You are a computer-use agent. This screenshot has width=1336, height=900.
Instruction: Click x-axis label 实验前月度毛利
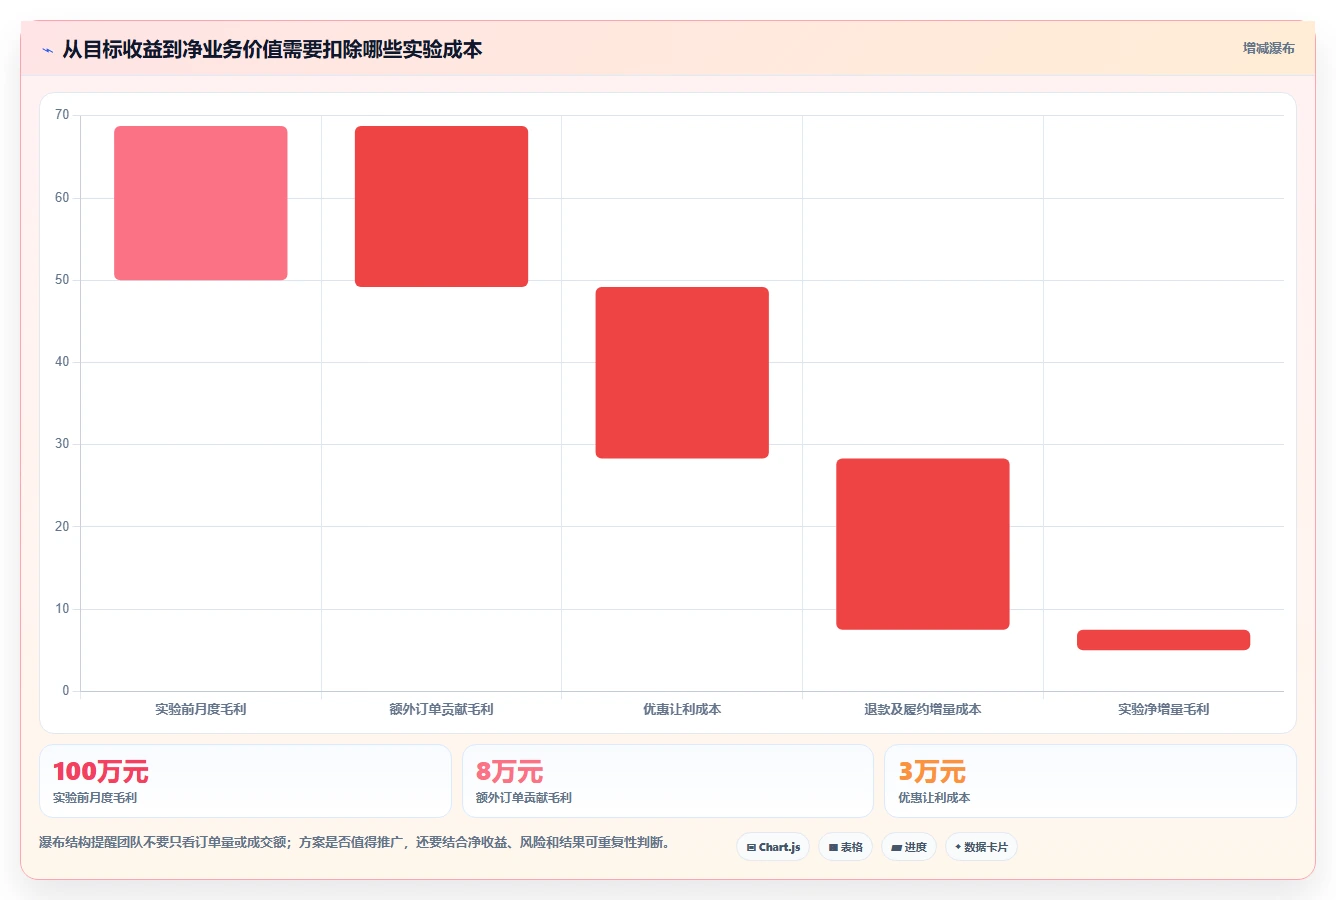pyautogui.click(x=201, y=709)
